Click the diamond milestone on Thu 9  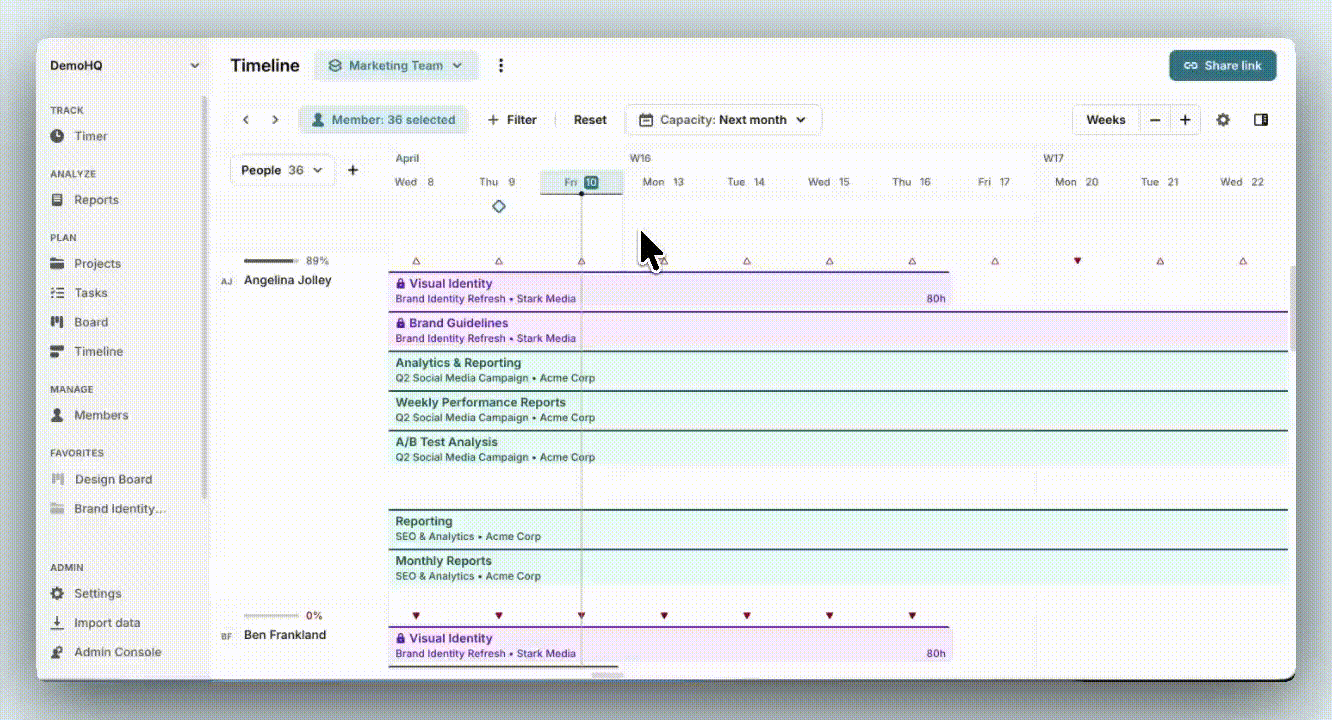pyautogui.click(x=499, y=206)
